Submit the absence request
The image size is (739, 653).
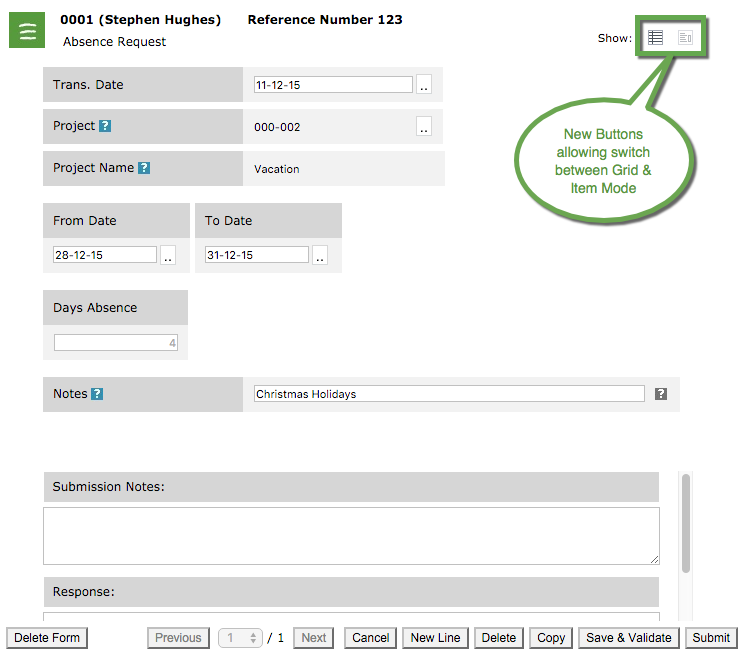click(x=711, y=638)
